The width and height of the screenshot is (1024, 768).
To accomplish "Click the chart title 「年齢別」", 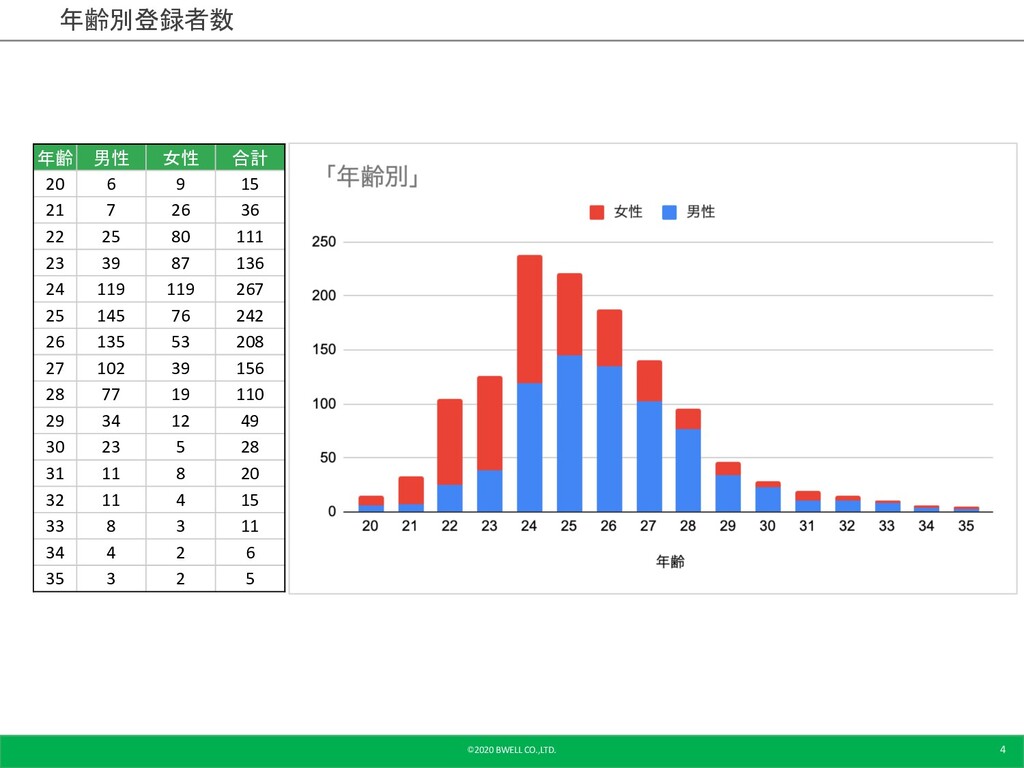I will point(373,176).
